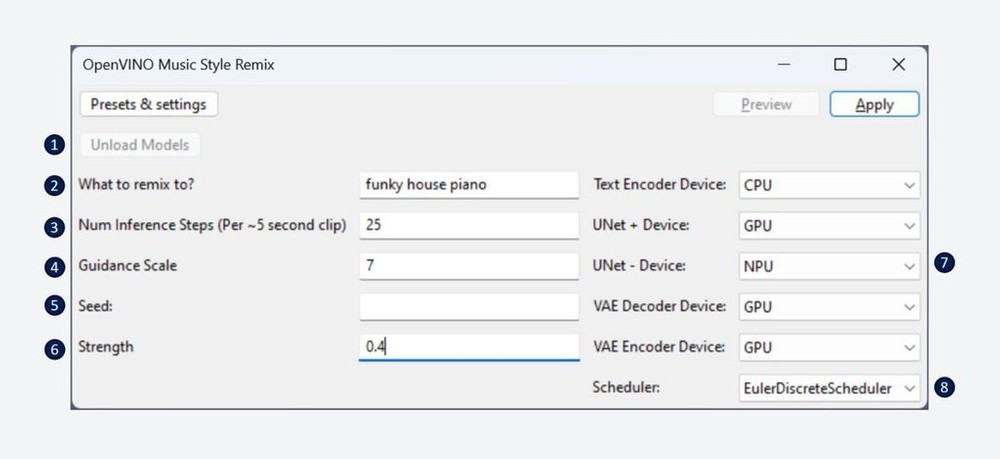1000x459 pixels.
Task: Click the numbered callout 1 marker
Action: tap(54, 145)
